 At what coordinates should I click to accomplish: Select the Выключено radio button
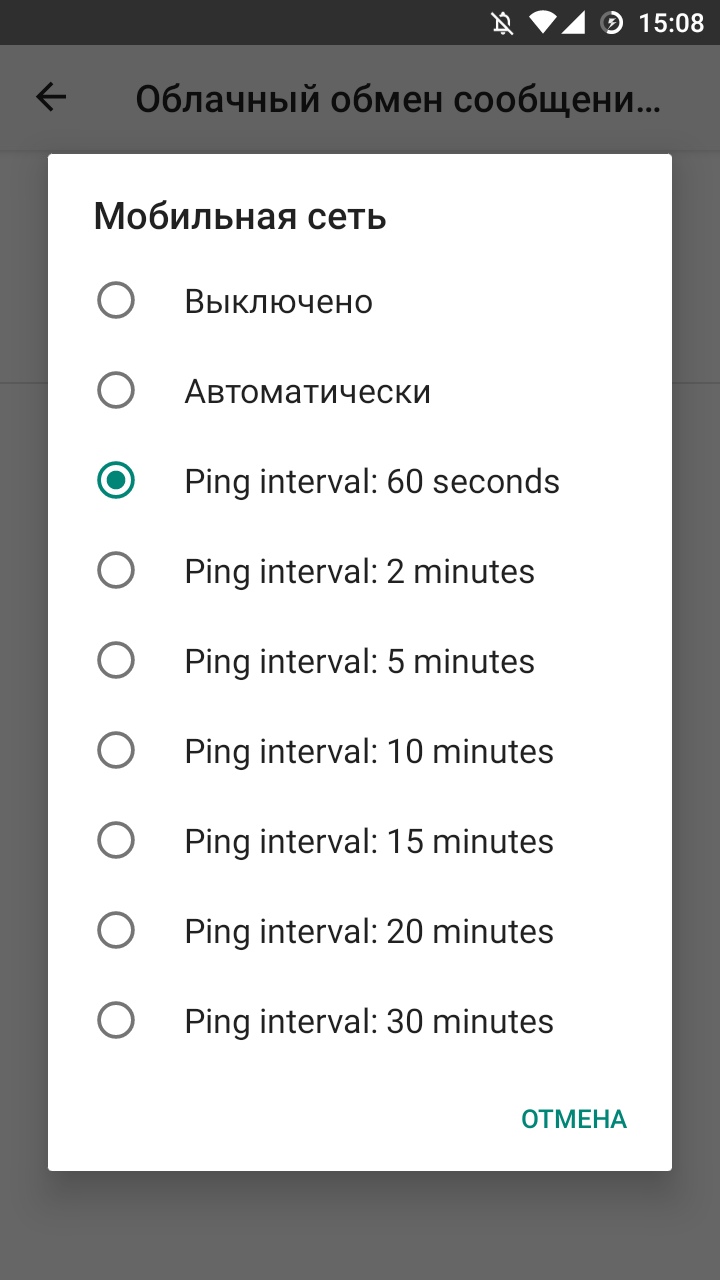(116, 300)
